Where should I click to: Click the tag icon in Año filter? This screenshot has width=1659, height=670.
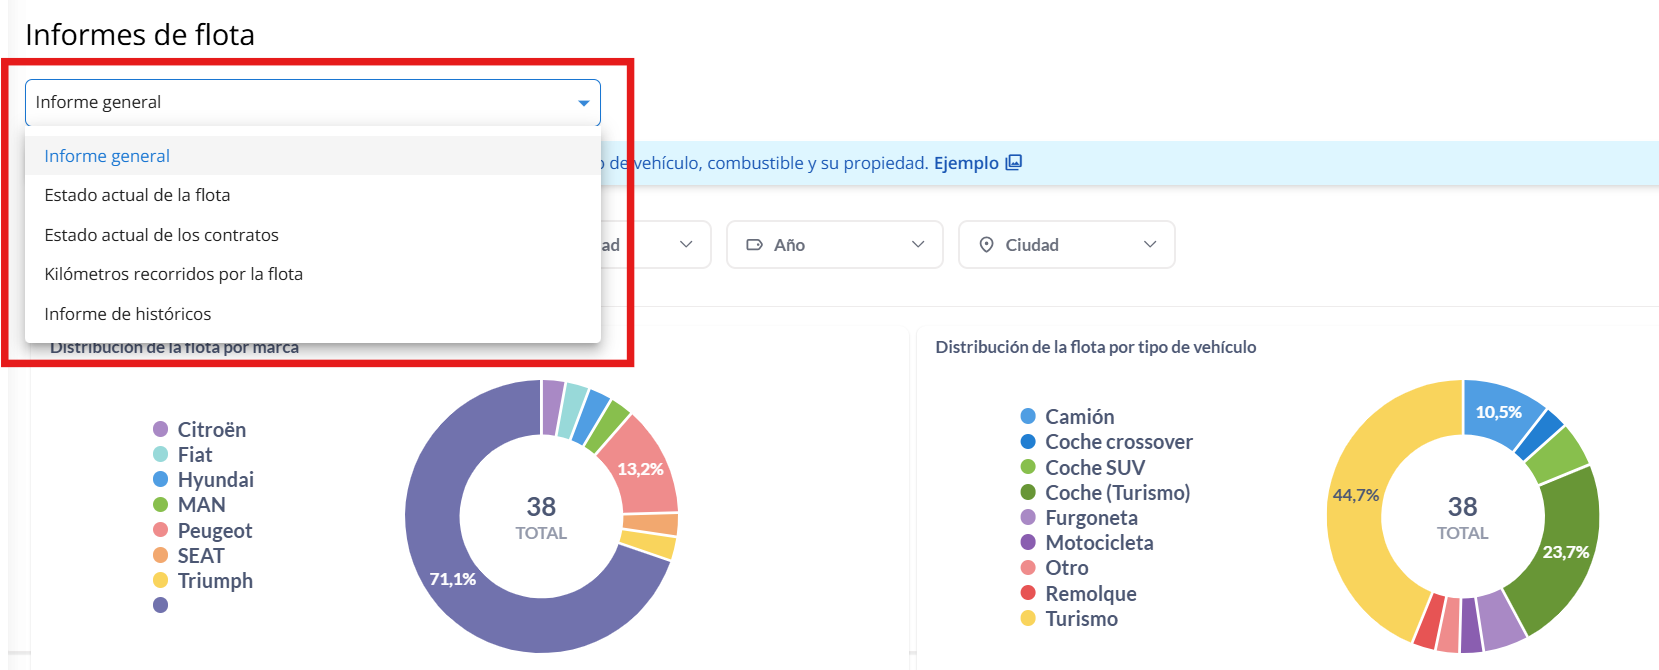coord(755,245)
